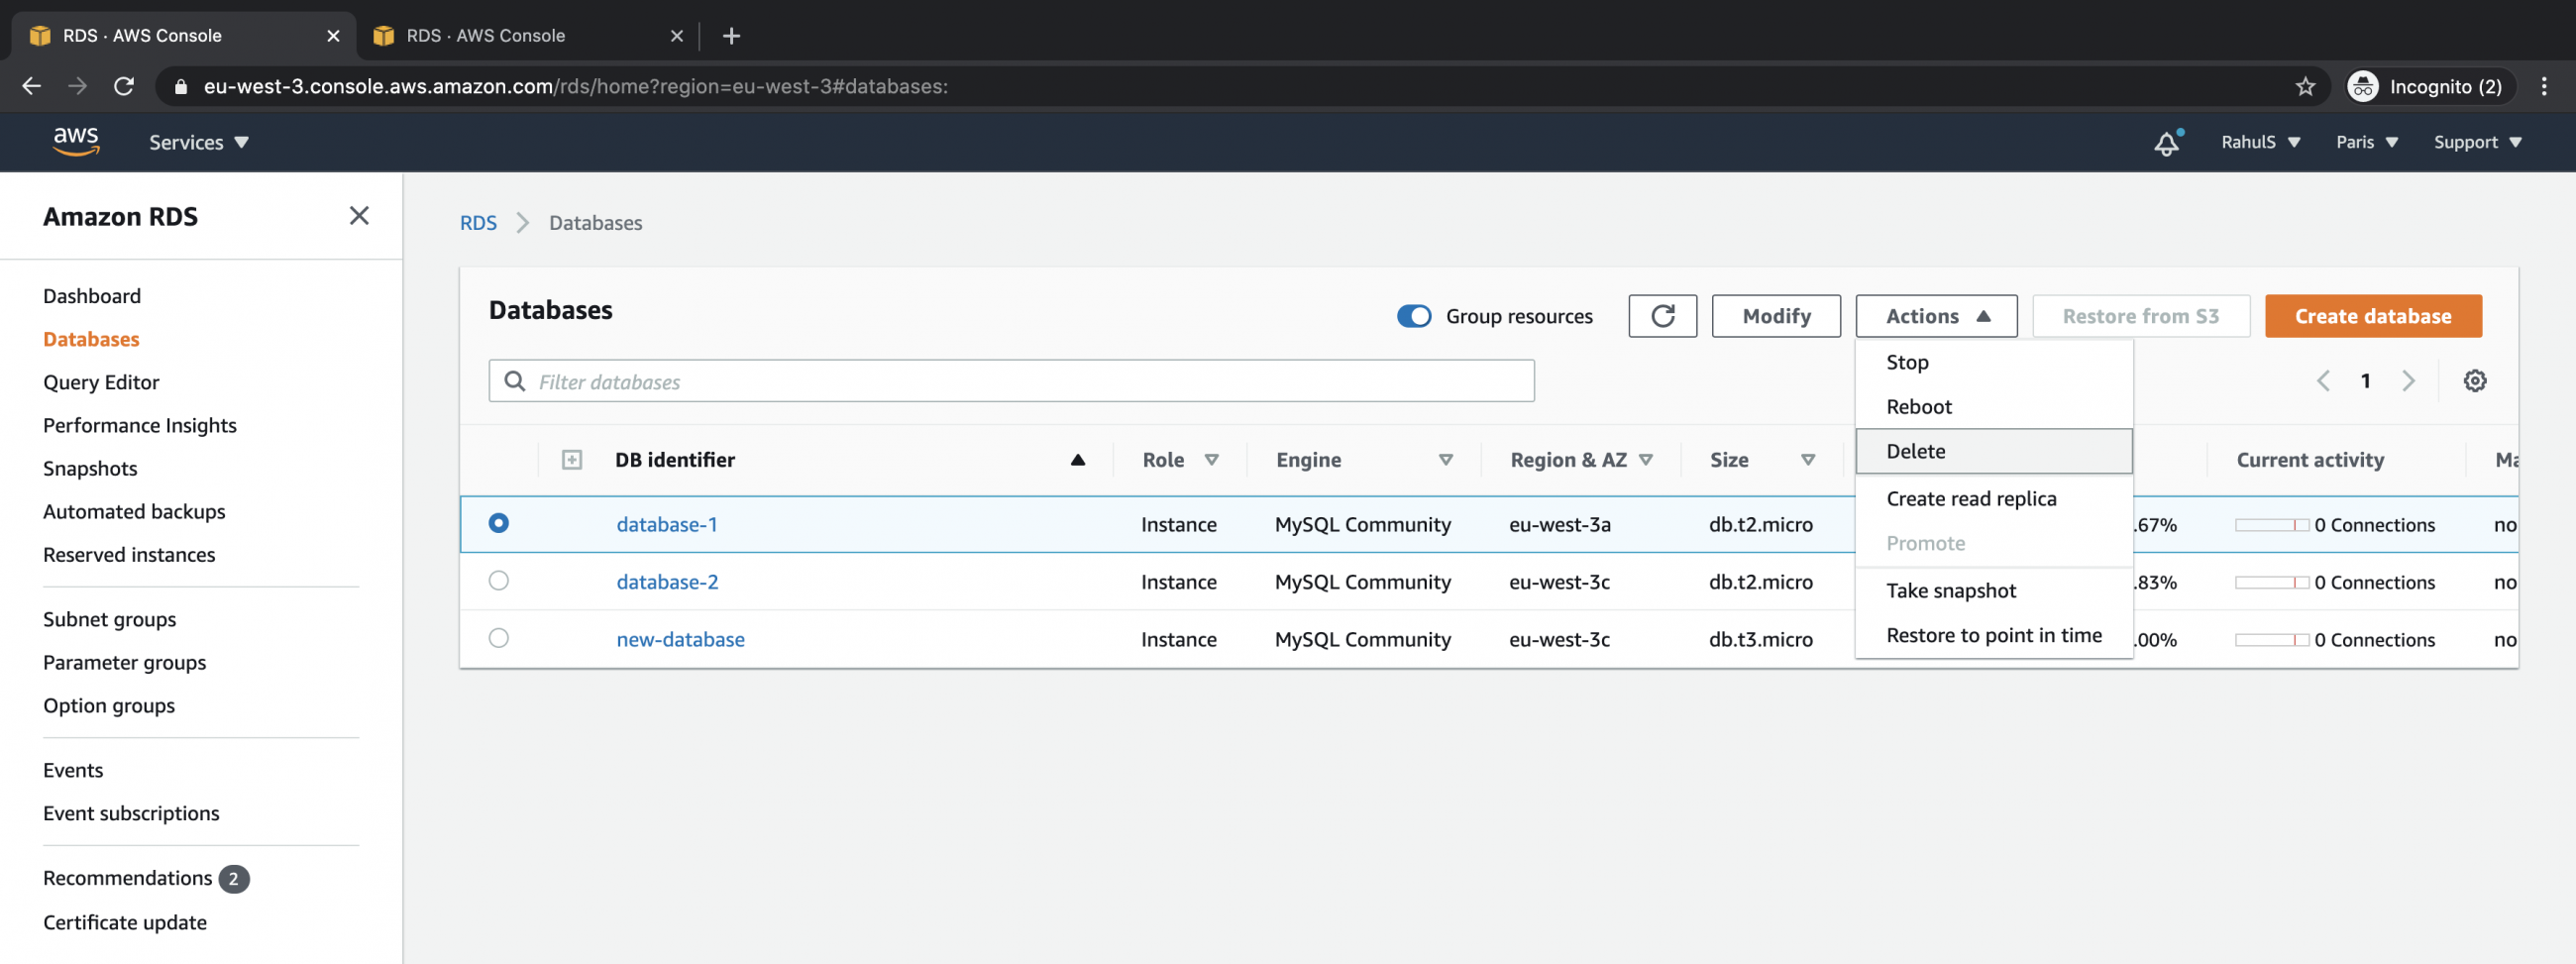Click the Create database button

coord(2372,316)
